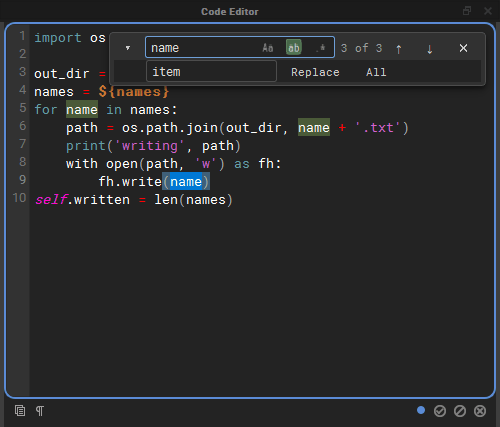
Task: Click the '3 of 3' match counter
Action: (x=362, y=48)
